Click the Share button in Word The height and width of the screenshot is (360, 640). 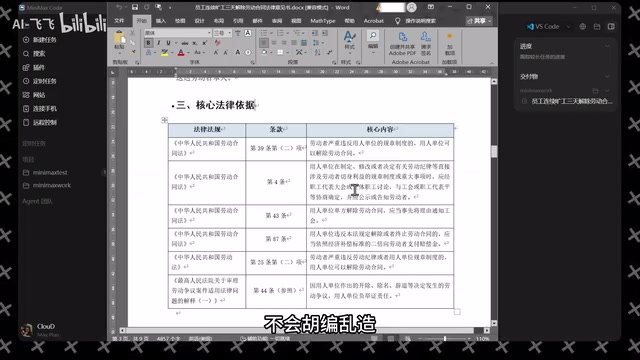479,21
